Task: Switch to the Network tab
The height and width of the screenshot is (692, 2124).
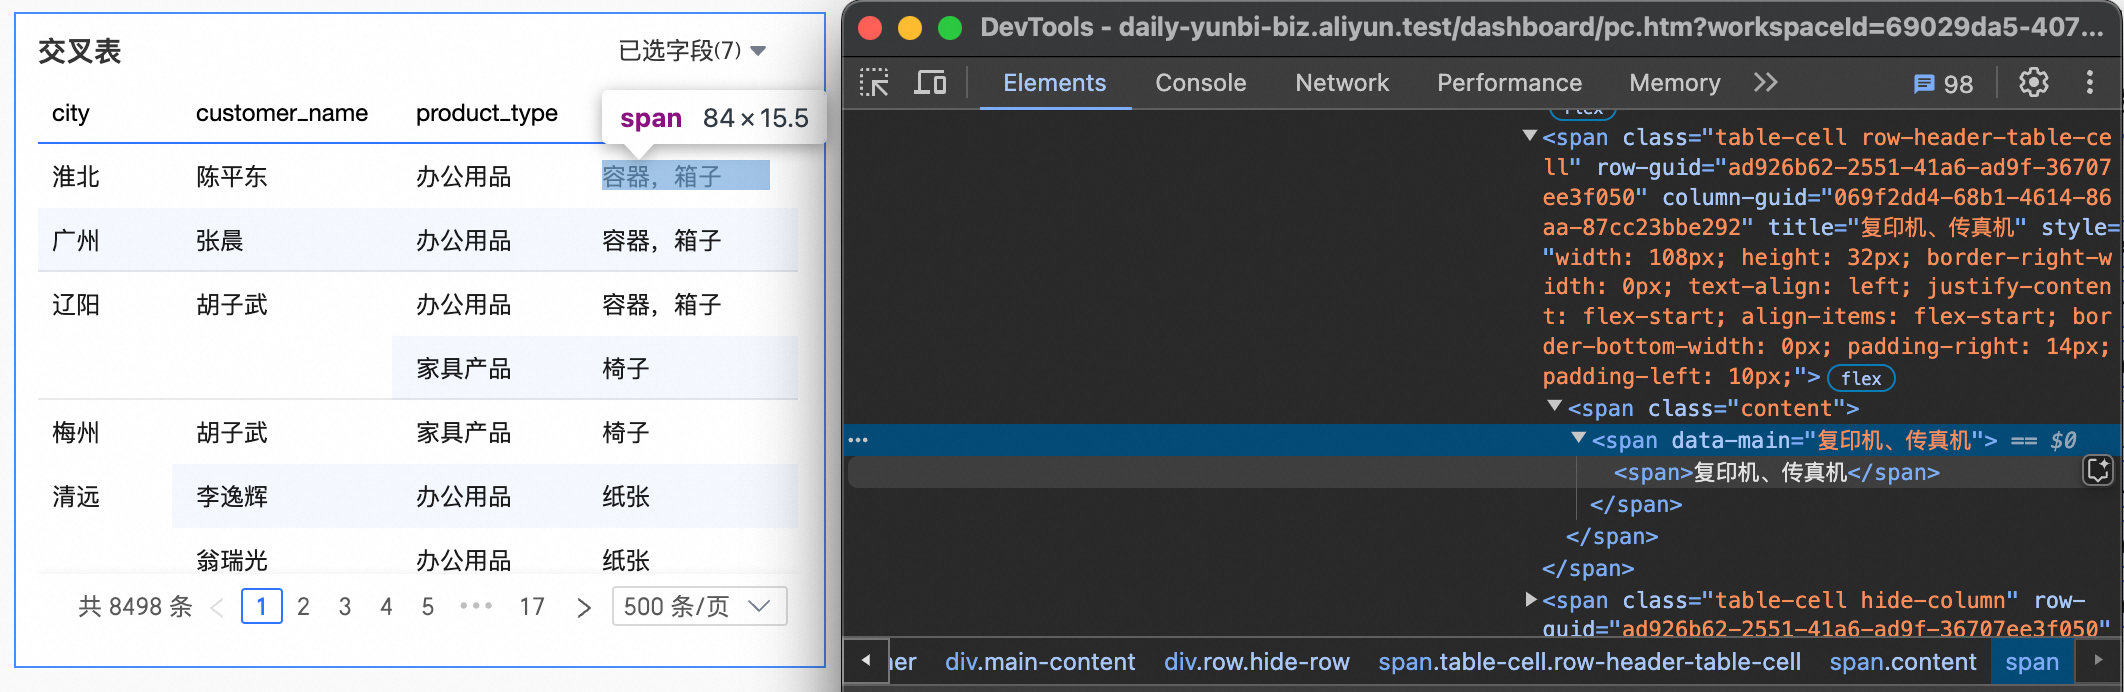Action: (1342, 83)
